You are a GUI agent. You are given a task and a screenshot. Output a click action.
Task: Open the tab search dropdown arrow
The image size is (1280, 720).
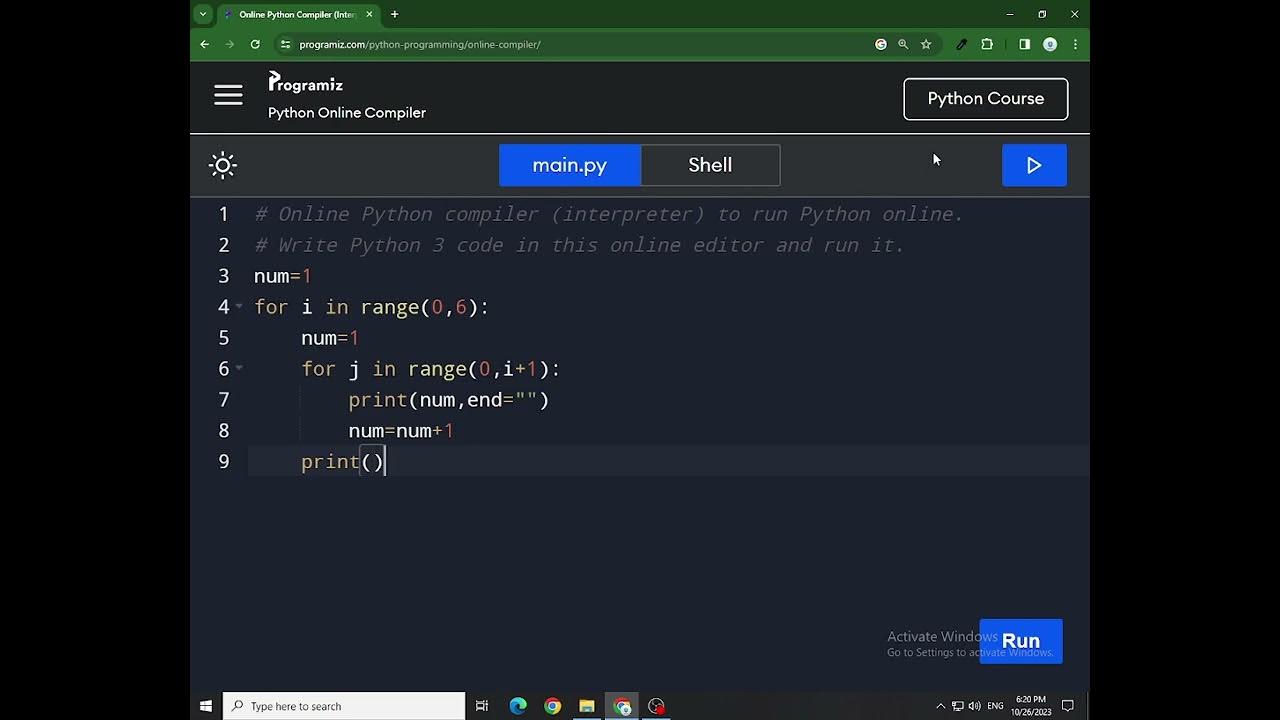(203, 14)
